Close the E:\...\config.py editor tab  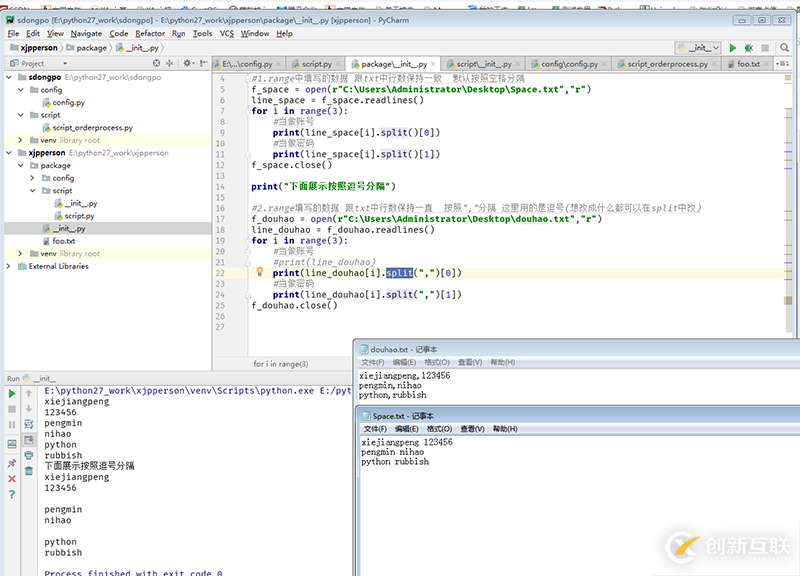click(279, 64)
